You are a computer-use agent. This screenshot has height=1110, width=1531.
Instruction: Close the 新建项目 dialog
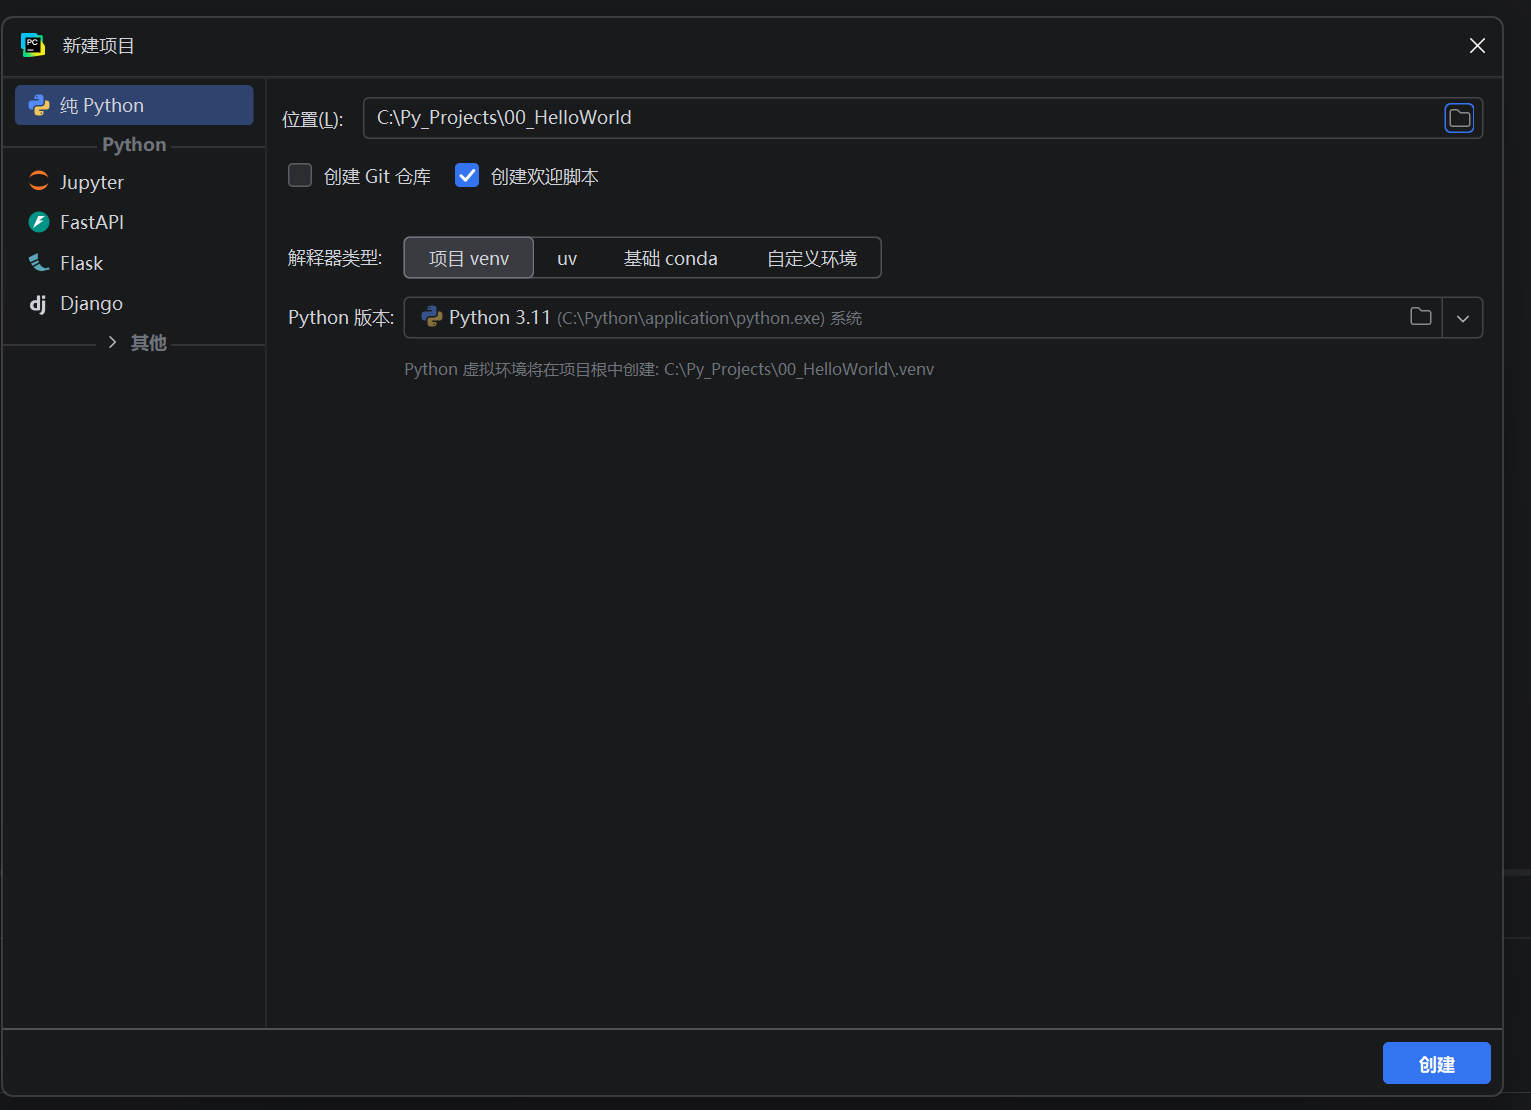[x=1477, y=45]
